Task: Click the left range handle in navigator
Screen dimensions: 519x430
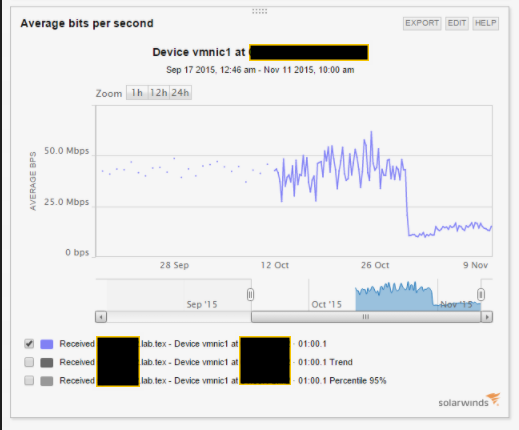Action: [250, 295]
